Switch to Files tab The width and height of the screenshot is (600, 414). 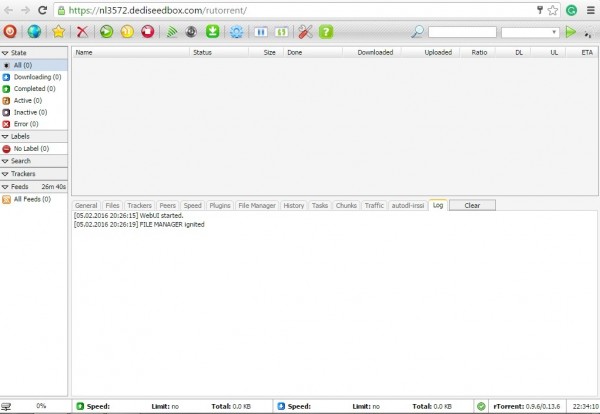[112, 205]
